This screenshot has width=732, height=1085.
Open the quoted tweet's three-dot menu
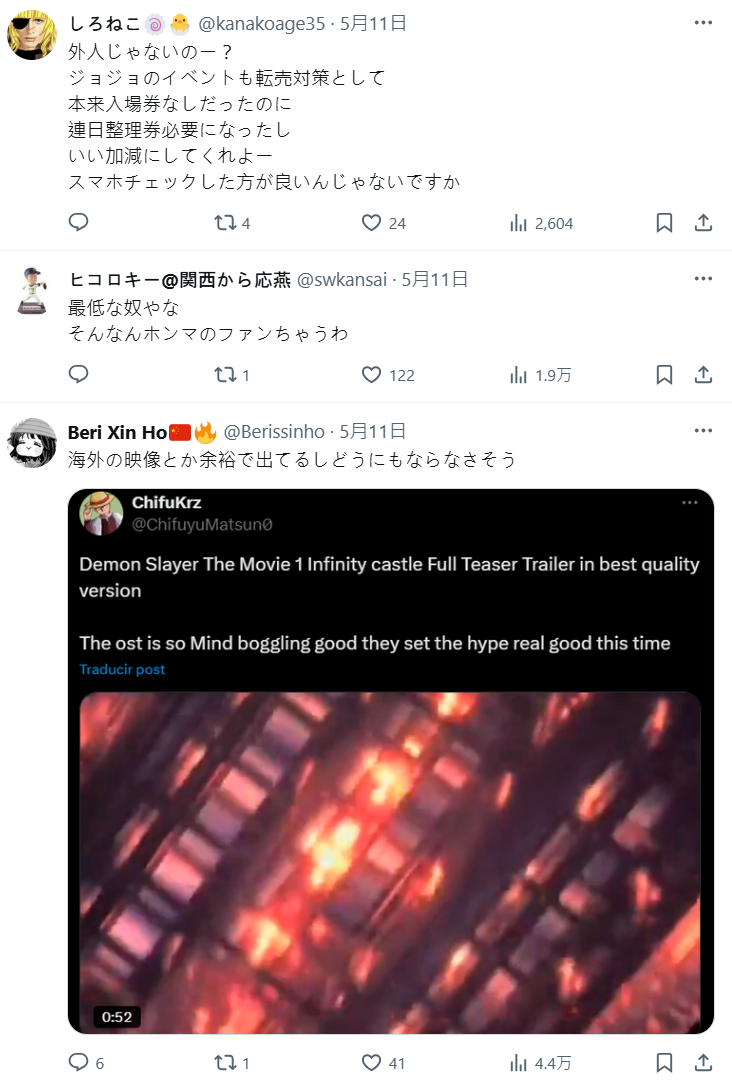690,502
